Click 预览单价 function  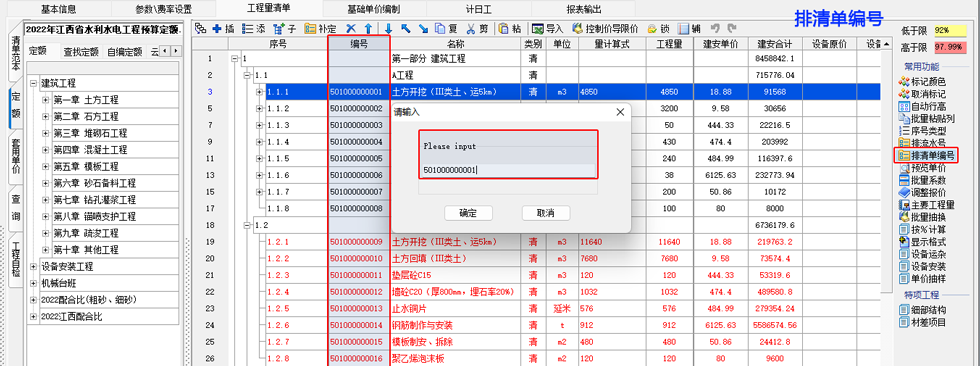point(922,167)
